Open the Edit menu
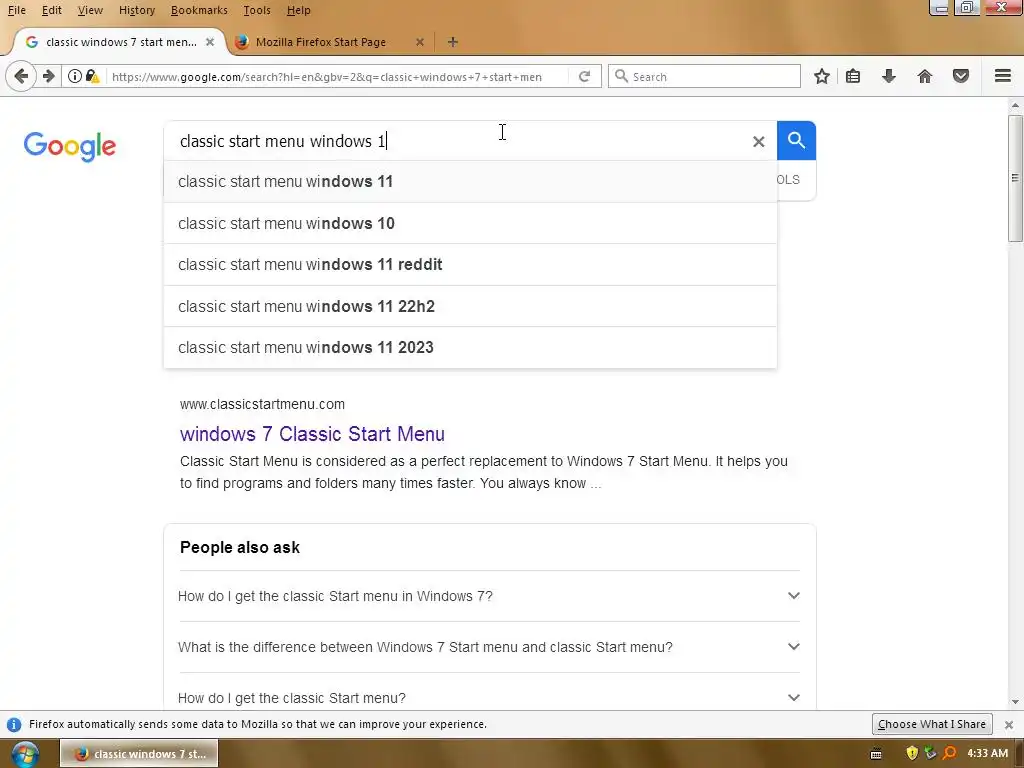Screen dimensions: 1024x768 [x=52, y=10]
